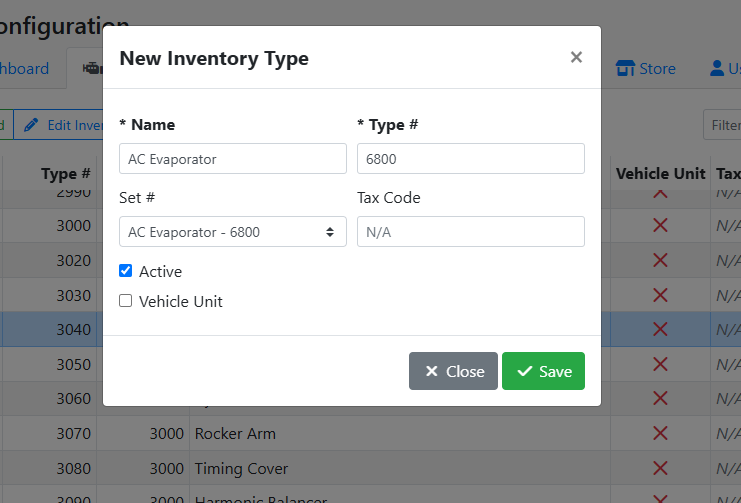Click the red X in row 3050
The height and width of the screenshot is (503, 741).
point(660,364)
